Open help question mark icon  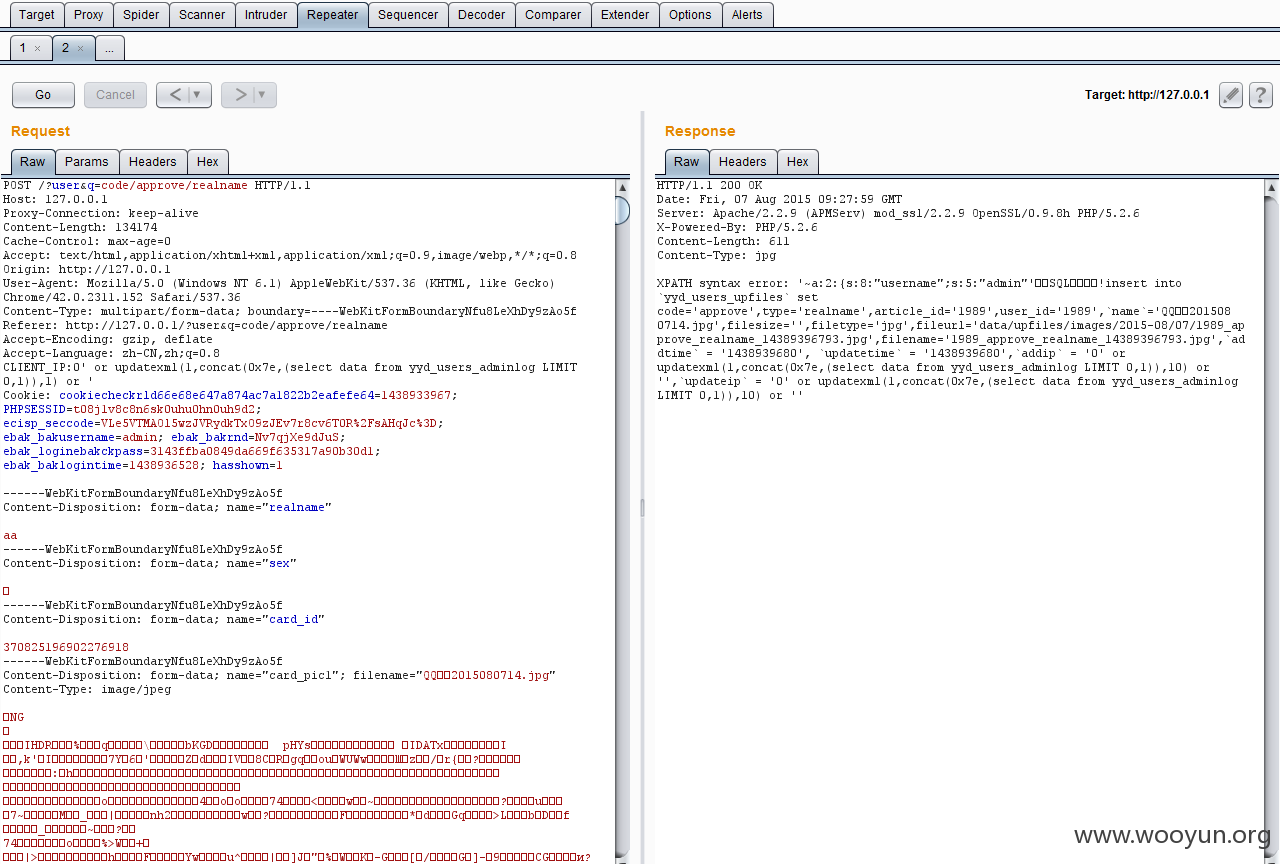click(1261, 95)
